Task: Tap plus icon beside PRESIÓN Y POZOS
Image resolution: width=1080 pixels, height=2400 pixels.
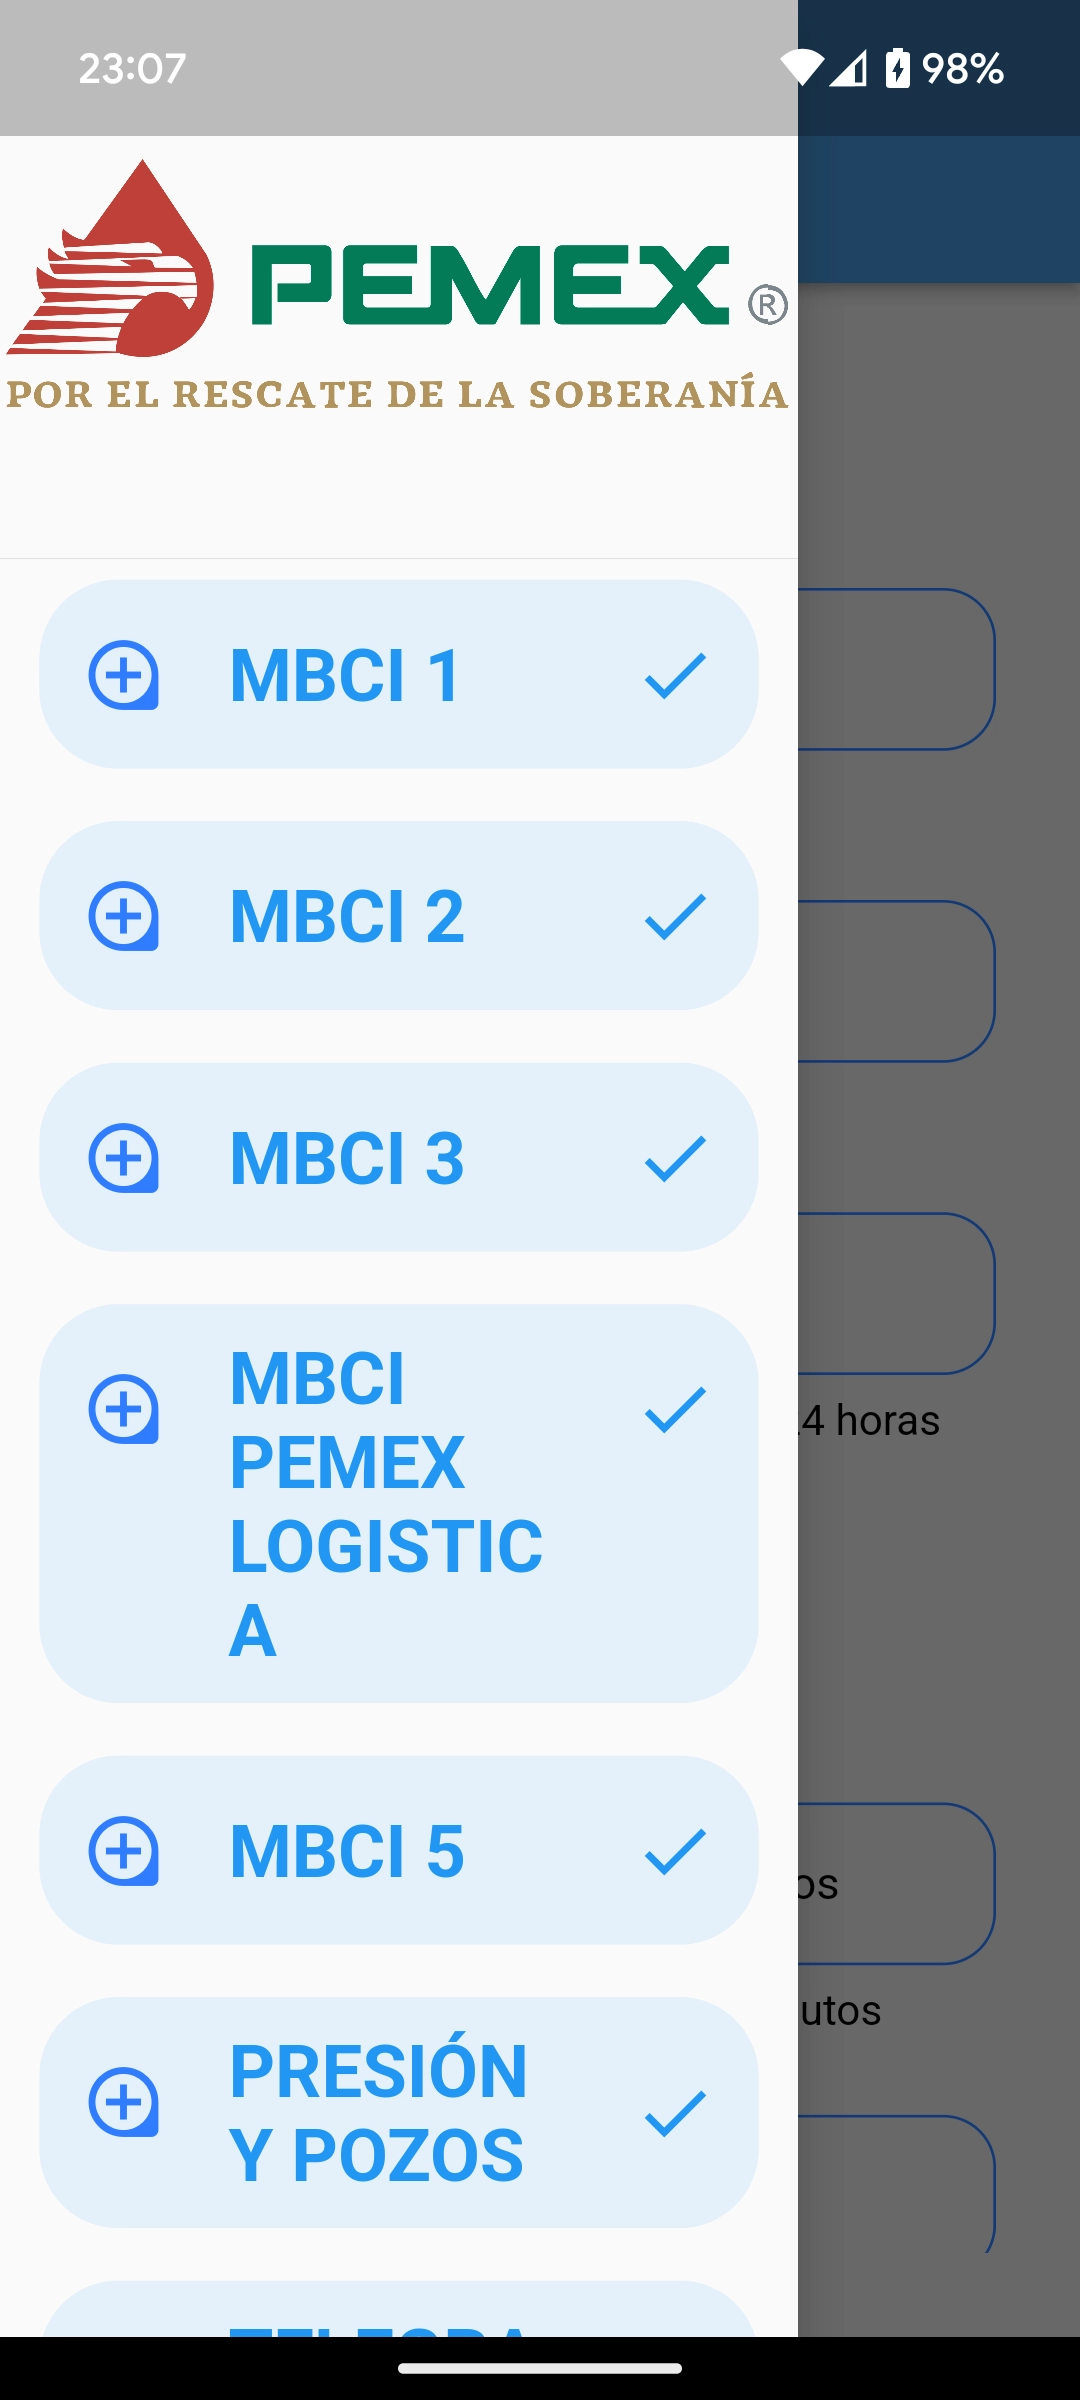Action: tap(124, 2102)
